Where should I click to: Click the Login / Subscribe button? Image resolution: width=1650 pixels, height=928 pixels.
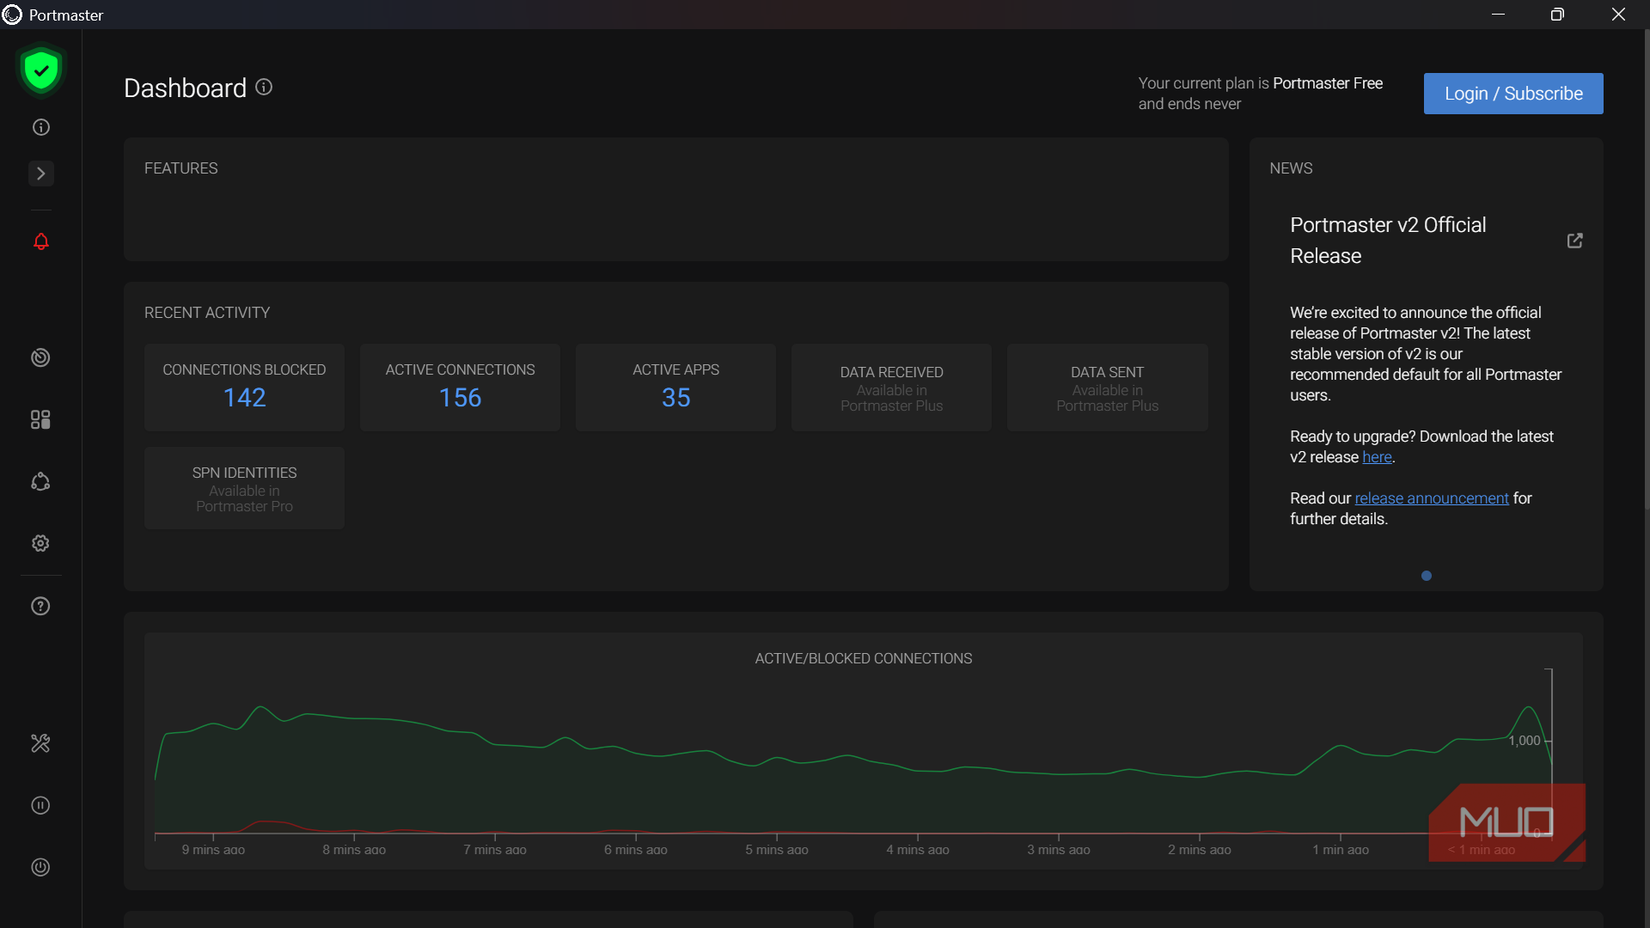[1513, 93]
